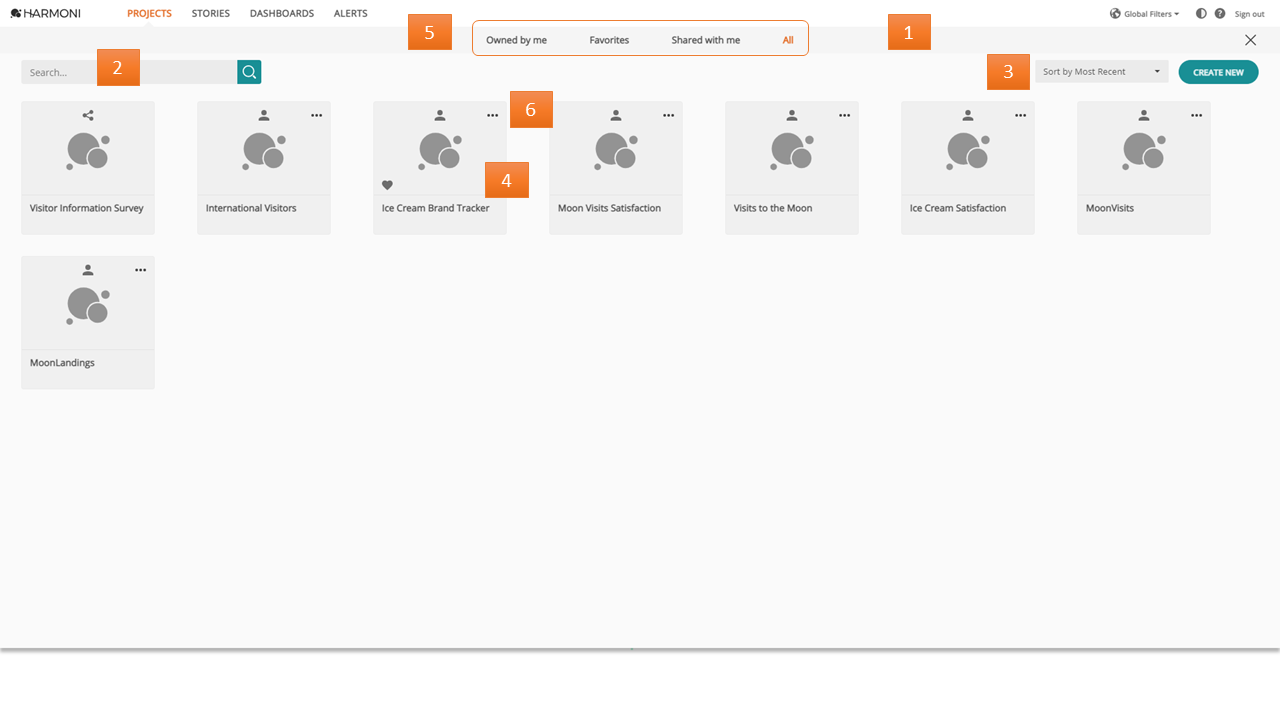This screenshot has width=1280, height=720.
Task: Switch to the Alerts tab
Action: 351,14
